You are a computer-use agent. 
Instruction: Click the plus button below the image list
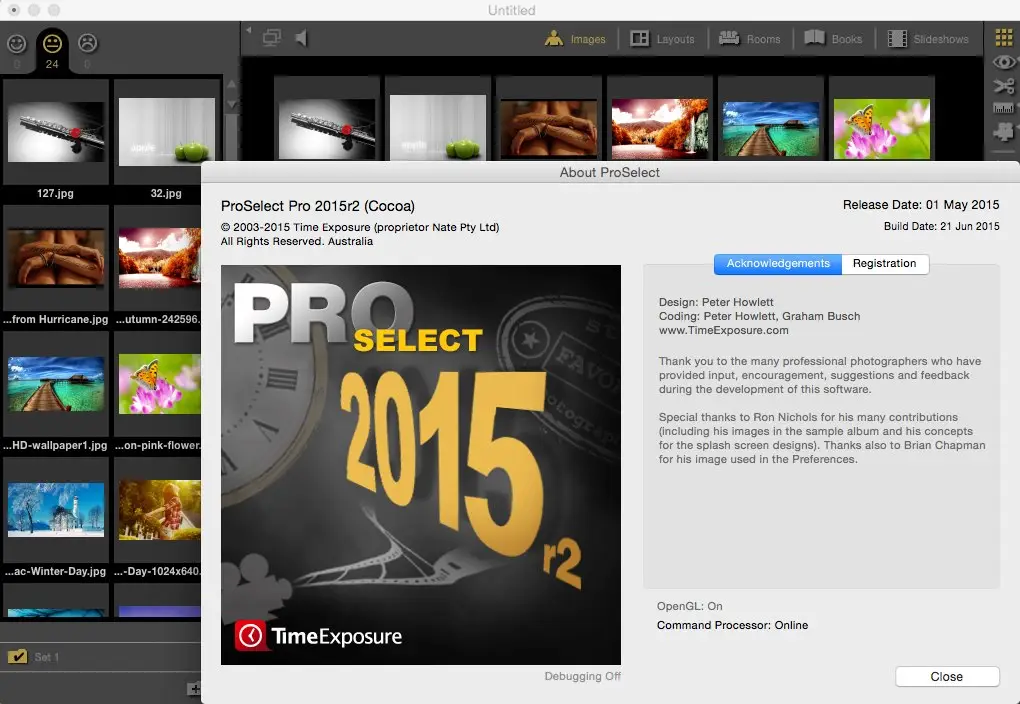click(x=194, y=688)
